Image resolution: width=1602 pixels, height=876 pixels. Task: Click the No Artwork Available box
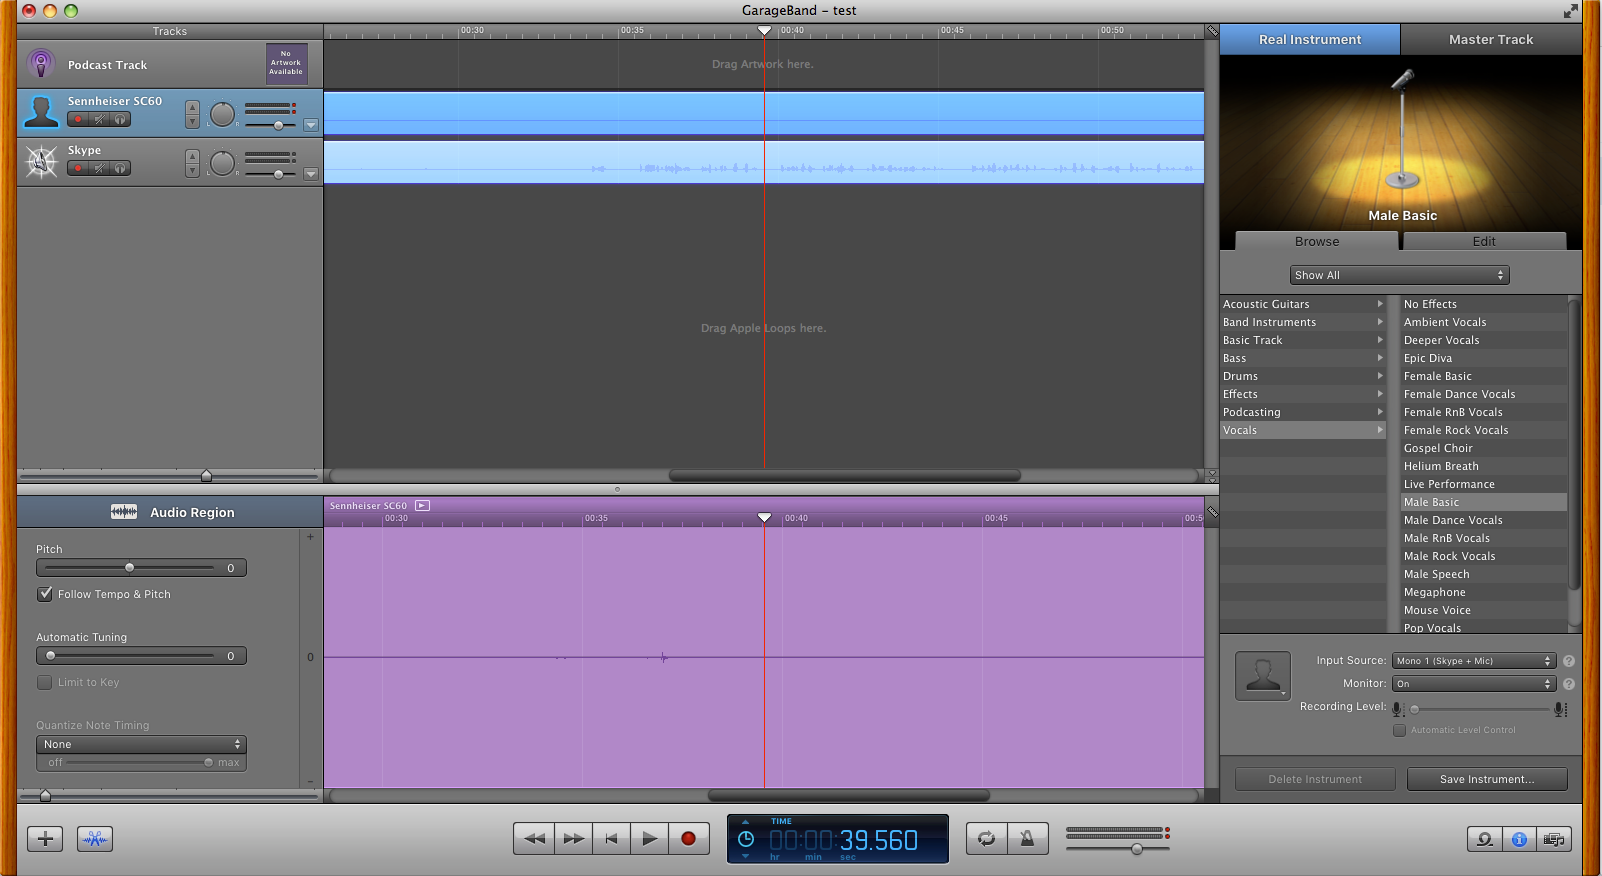(x=286, y=63)
